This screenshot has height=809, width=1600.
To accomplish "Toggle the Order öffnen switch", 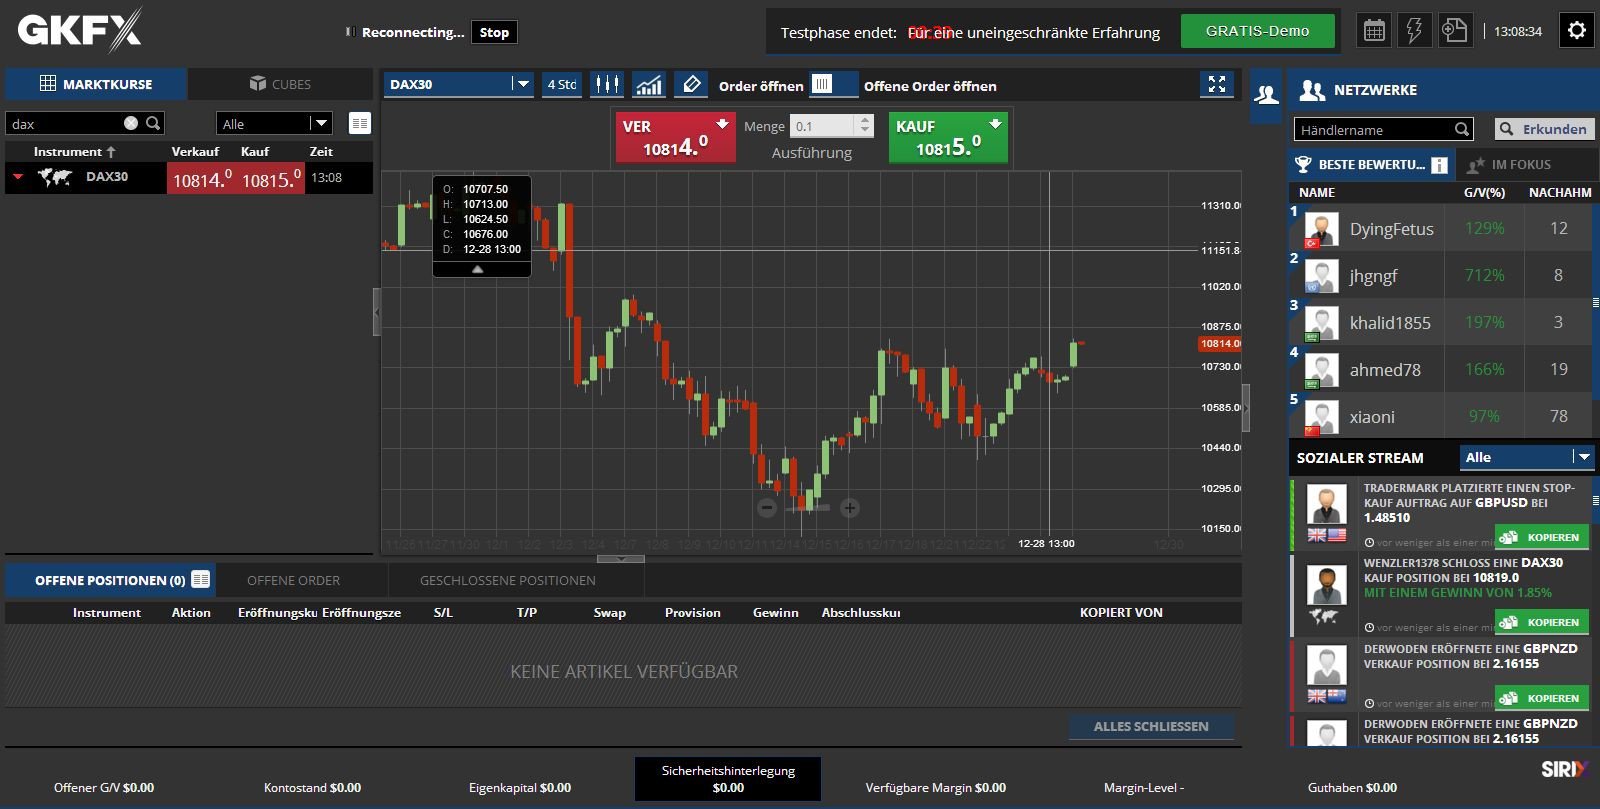I will pos(834,84).
